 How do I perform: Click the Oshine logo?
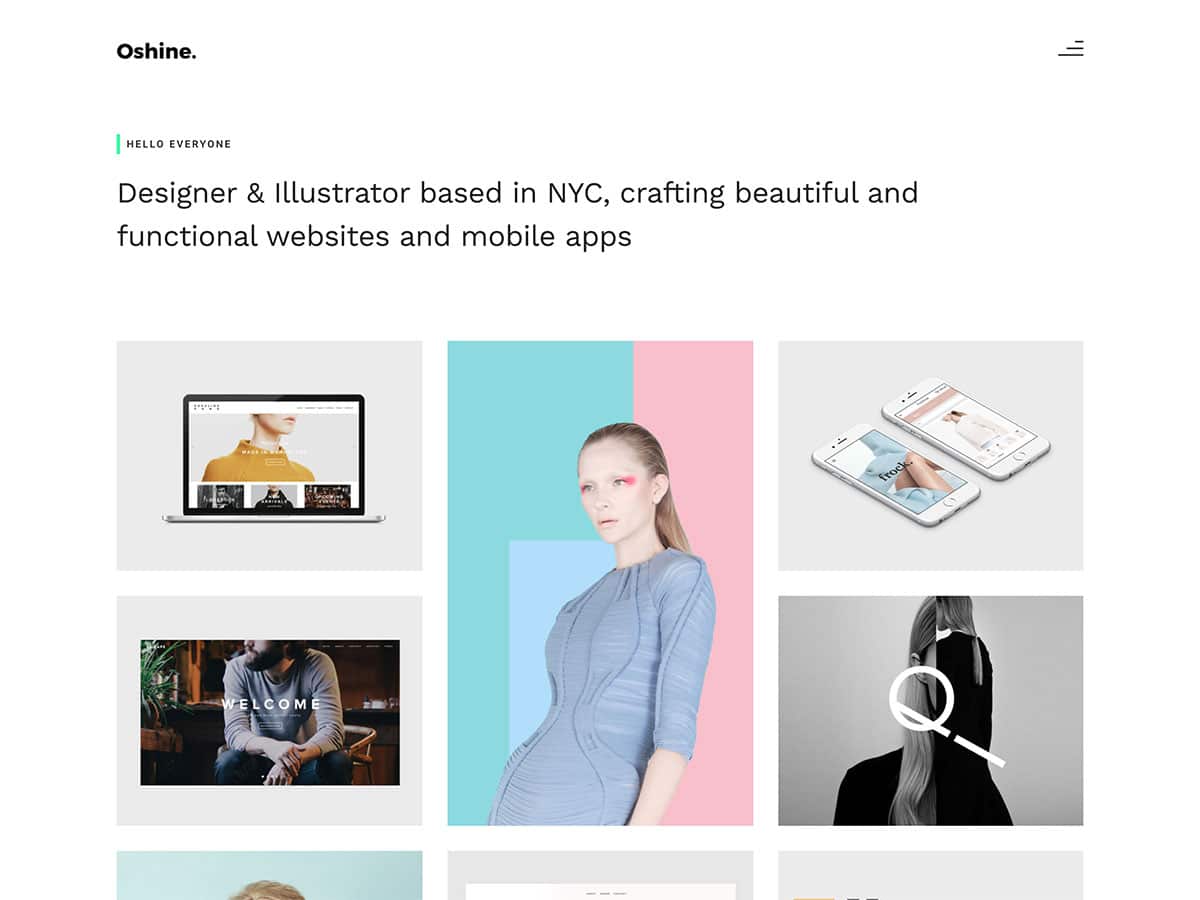pos(156,51)
